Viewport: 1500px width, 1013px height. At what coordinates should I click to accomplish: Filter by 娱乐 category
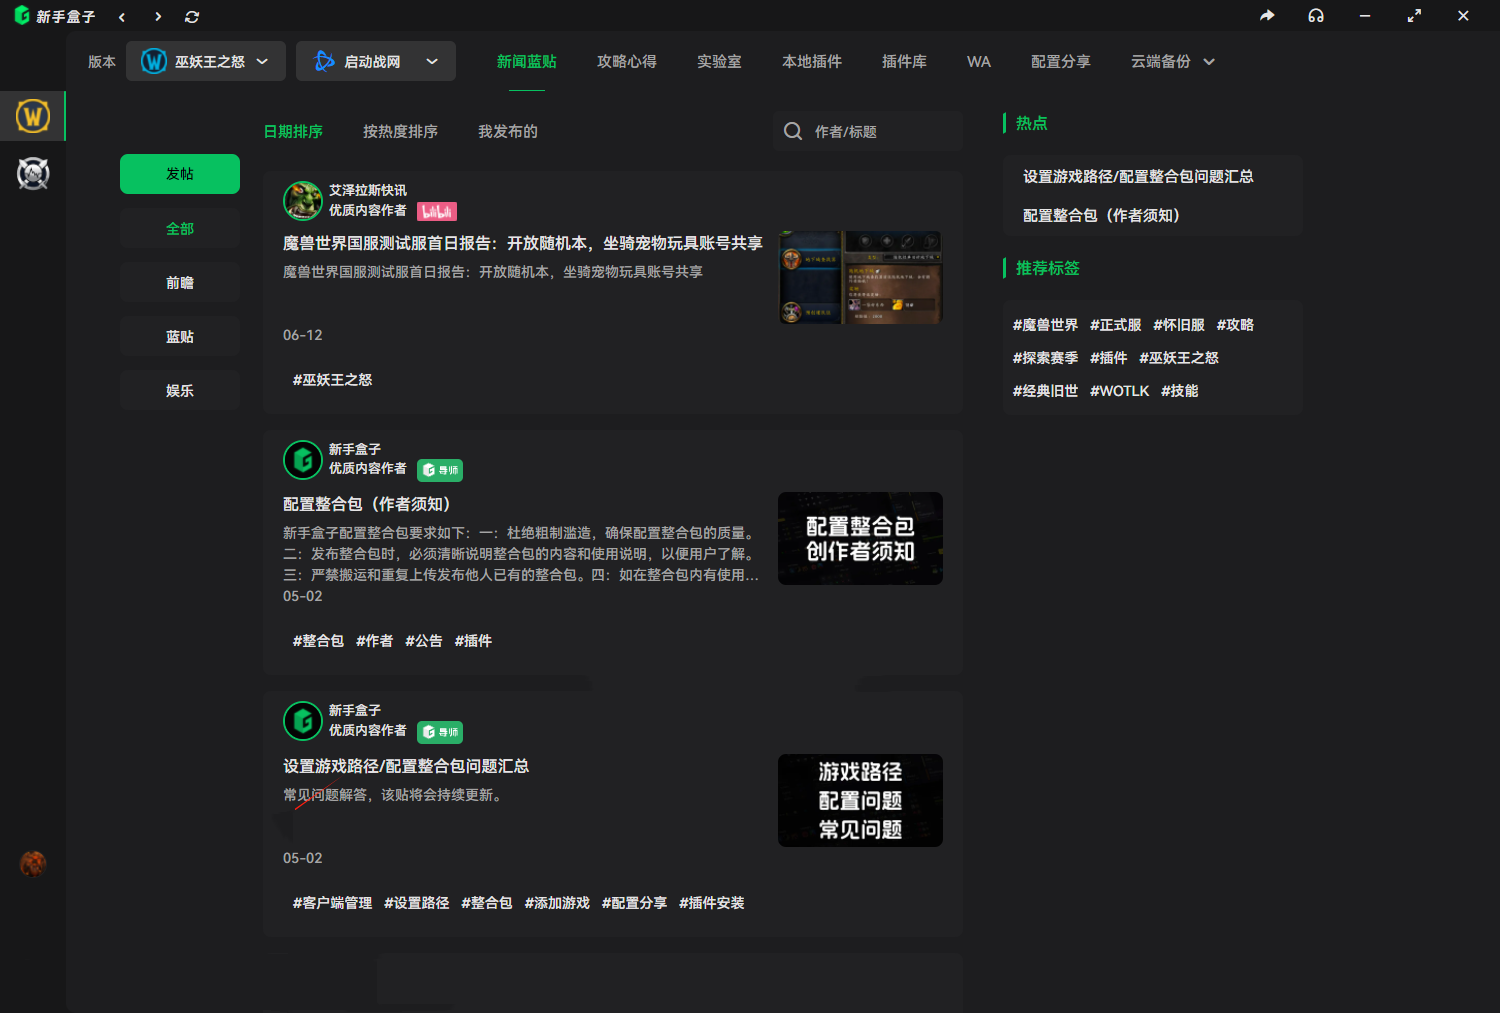point(180,390)
